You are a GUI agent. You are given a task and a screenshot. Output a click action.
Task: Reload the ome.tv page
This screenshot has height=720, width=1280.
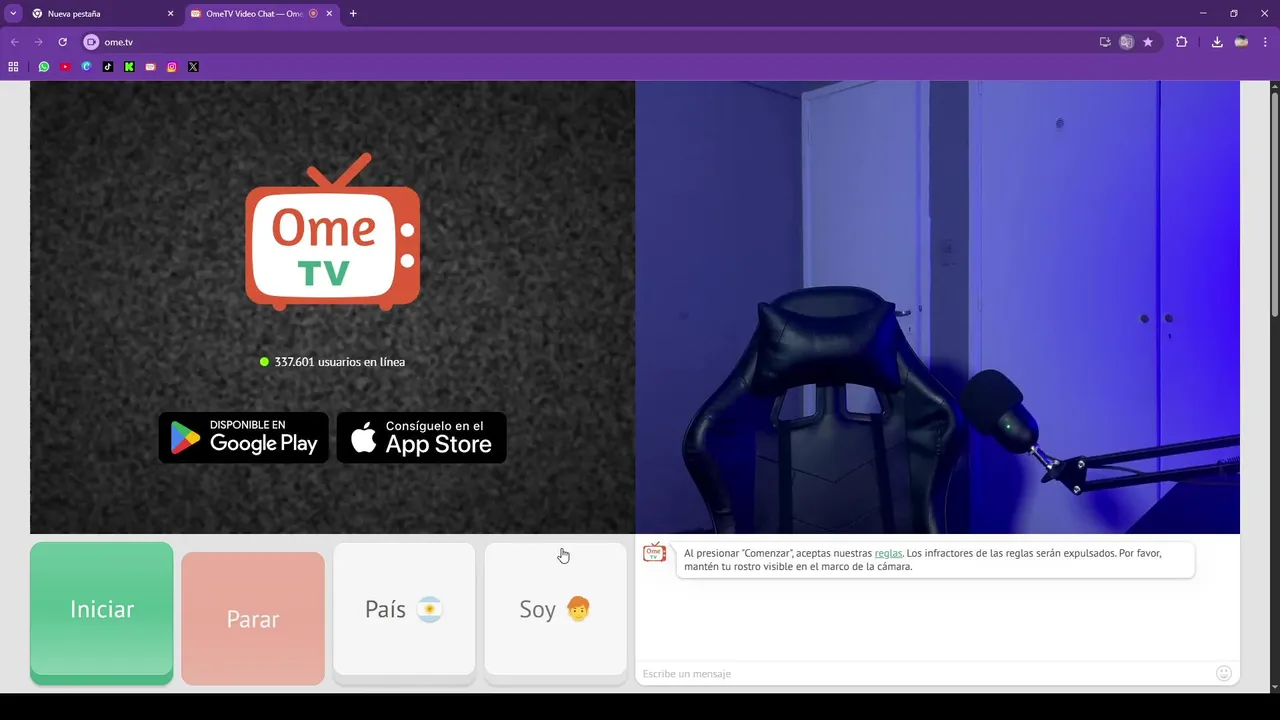tap(62, 42)
